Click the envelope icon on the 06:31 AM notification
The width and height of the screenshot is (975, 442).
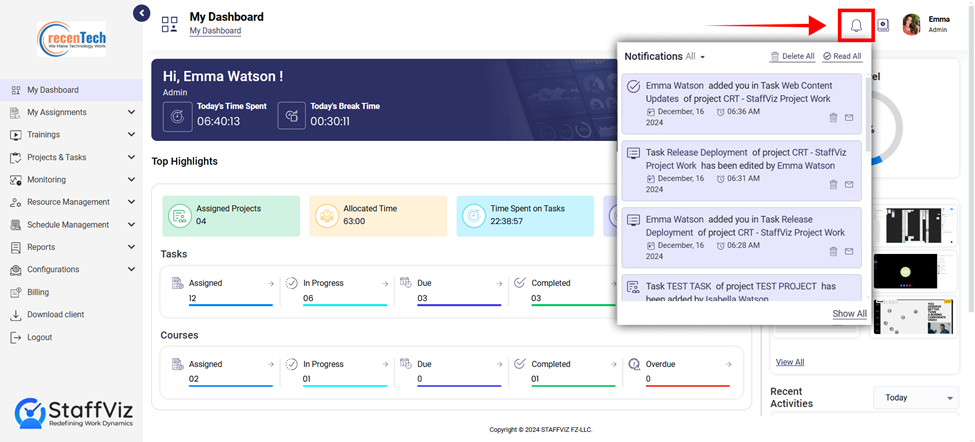coord(849,185)
